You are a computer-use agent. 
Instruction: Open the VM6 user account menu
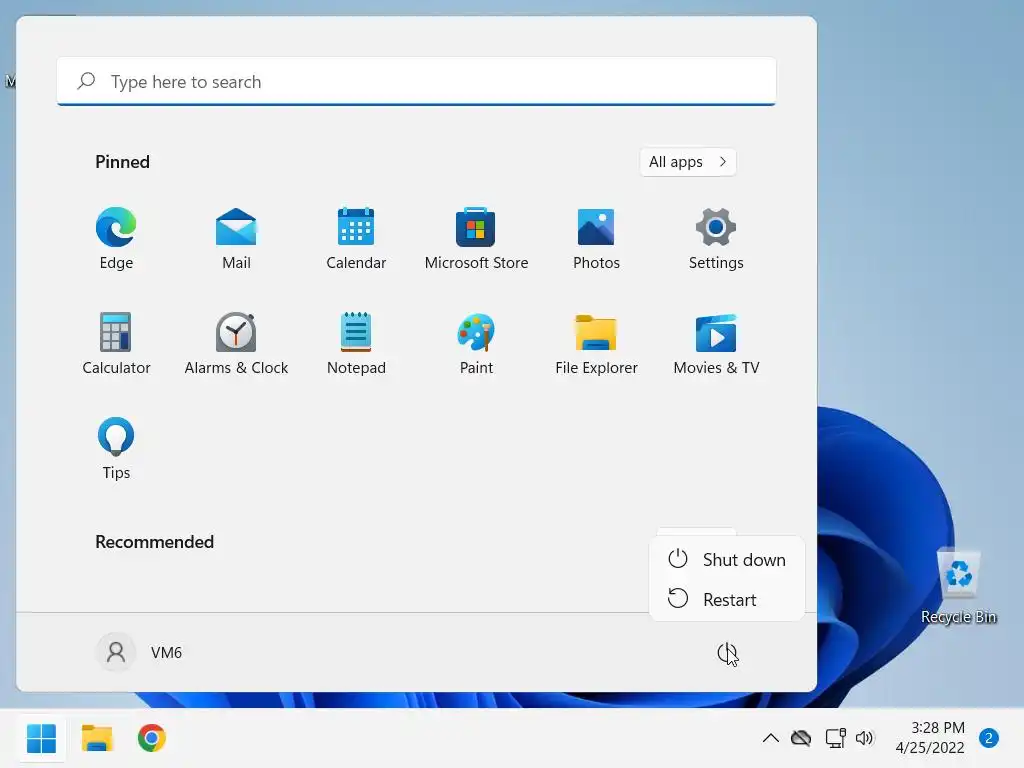click(x=139, y=652)
